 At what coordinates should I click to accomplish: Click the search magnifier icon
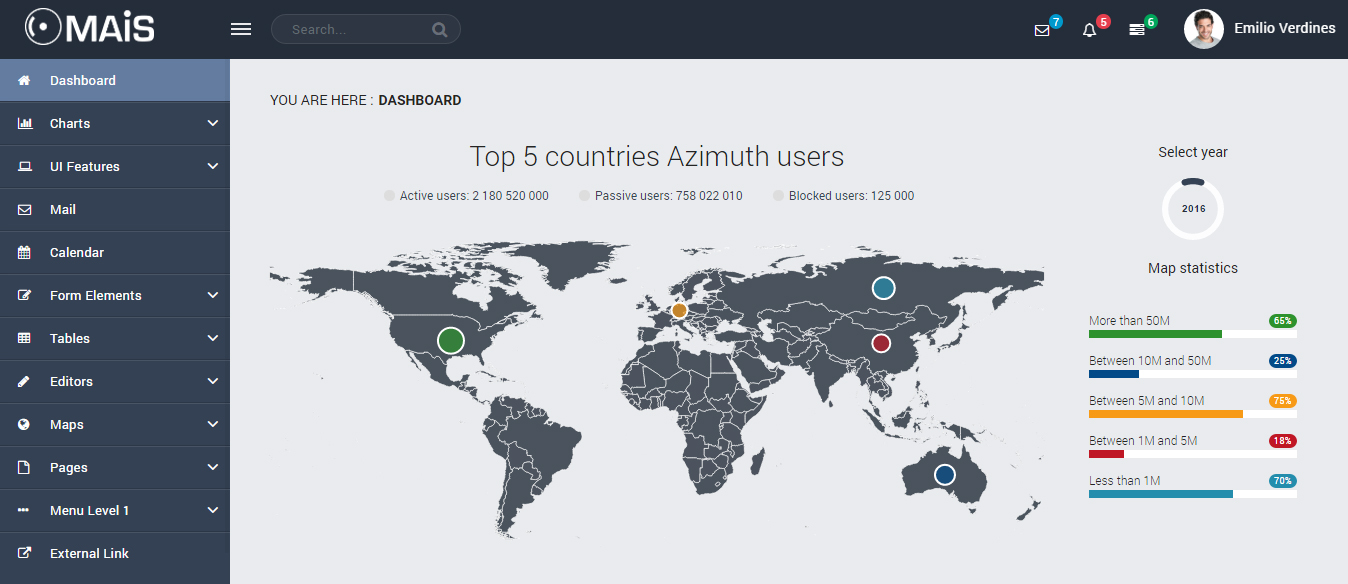click(x=439, y=30)
